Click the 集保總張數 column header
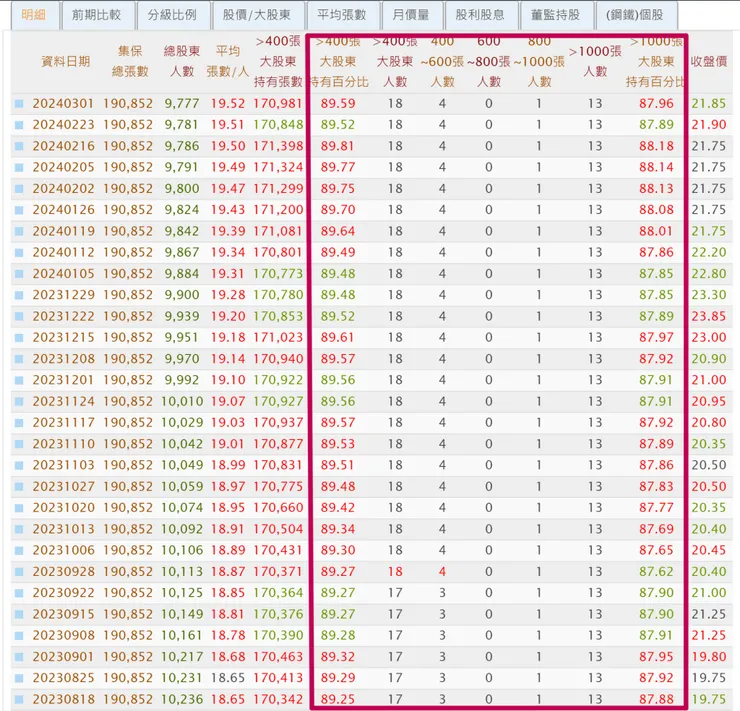Screen dimensions: 740x711 pyautogui.click(x=130, y=61)
